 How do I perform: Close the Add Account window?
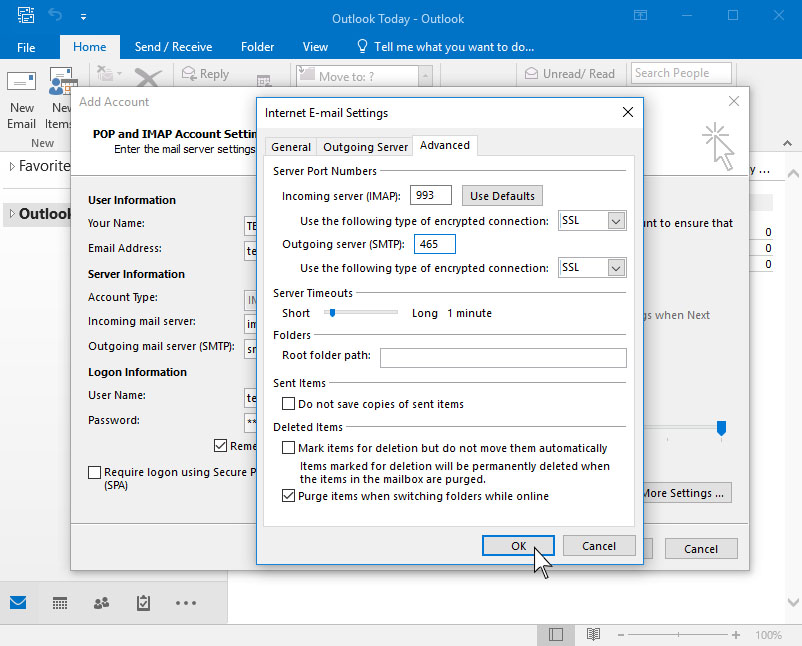pyautogui.click(x=734, y=101)
